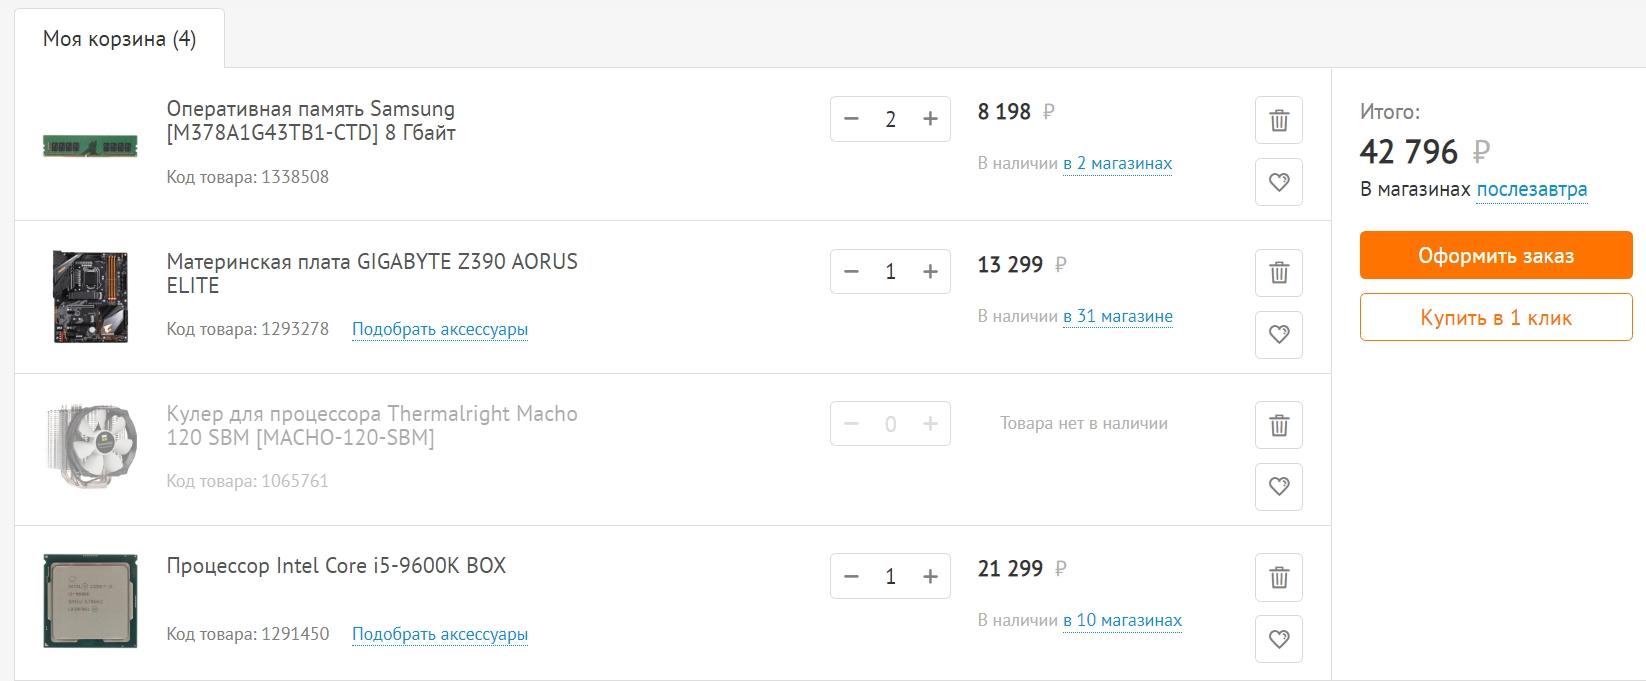Delete Thermalright Macho cooler from cart

click(x=1278, y=426)
